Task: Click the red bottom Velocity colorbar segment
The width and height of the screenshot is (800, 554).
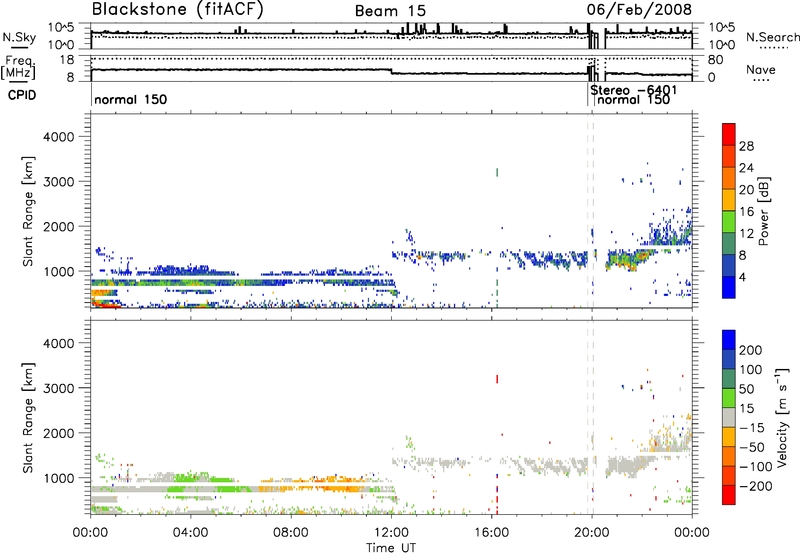Action: pos(729,495)
